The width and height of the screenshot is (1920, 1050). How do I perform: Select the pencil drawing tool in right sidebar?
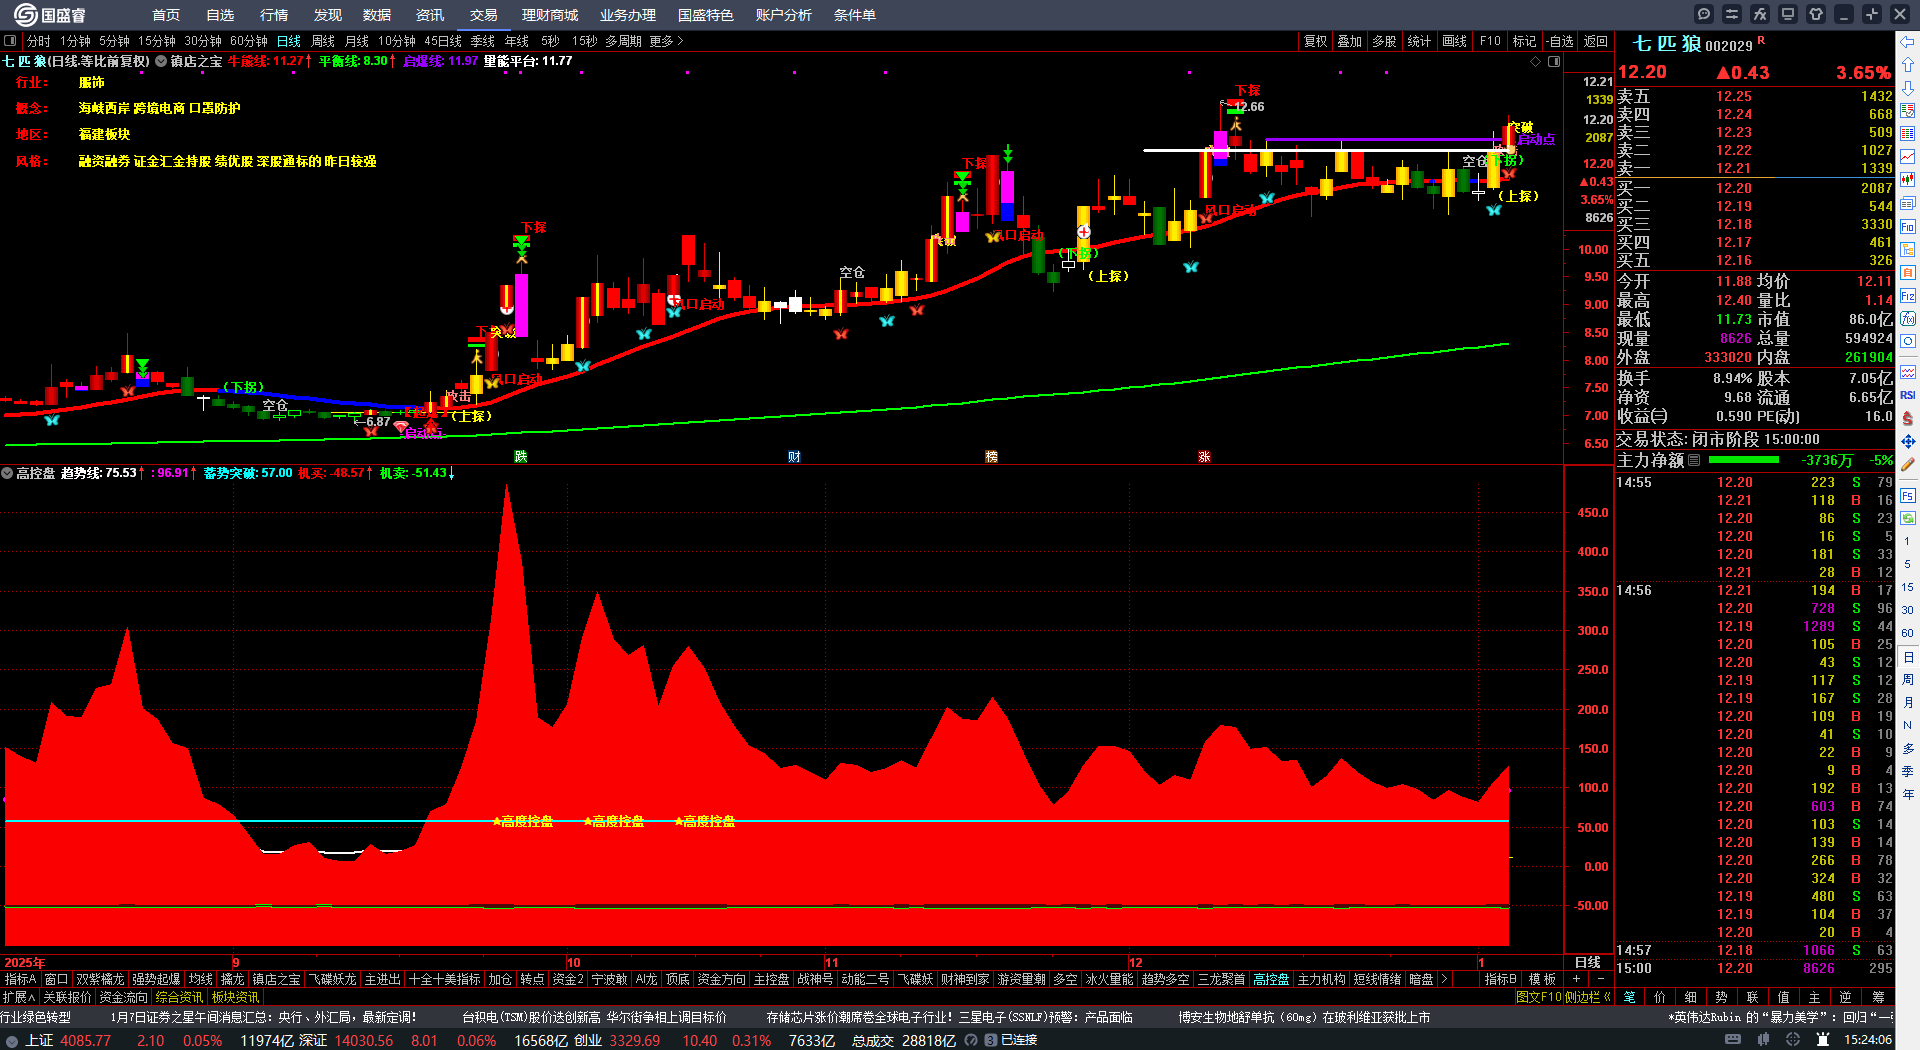point(1908,464)
